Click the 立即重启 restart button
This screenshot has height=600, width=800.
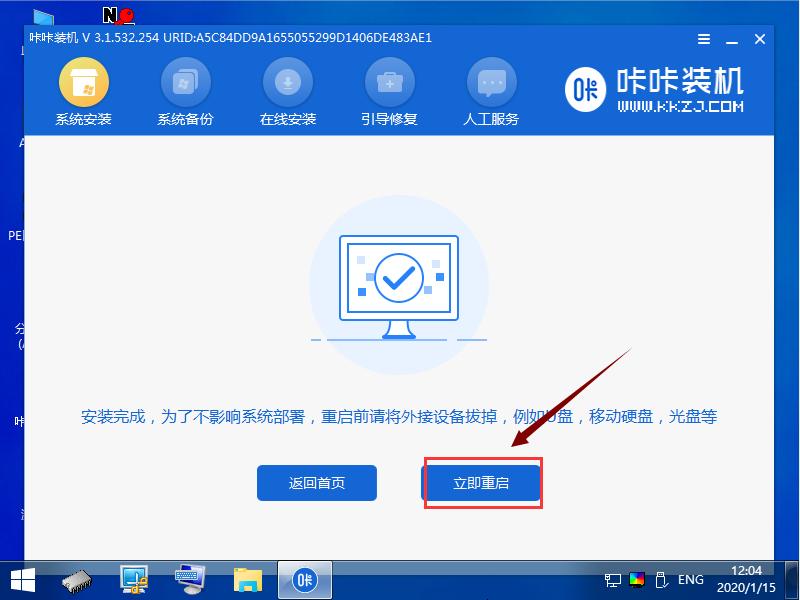pyautogui.click(x=481, y=483)
